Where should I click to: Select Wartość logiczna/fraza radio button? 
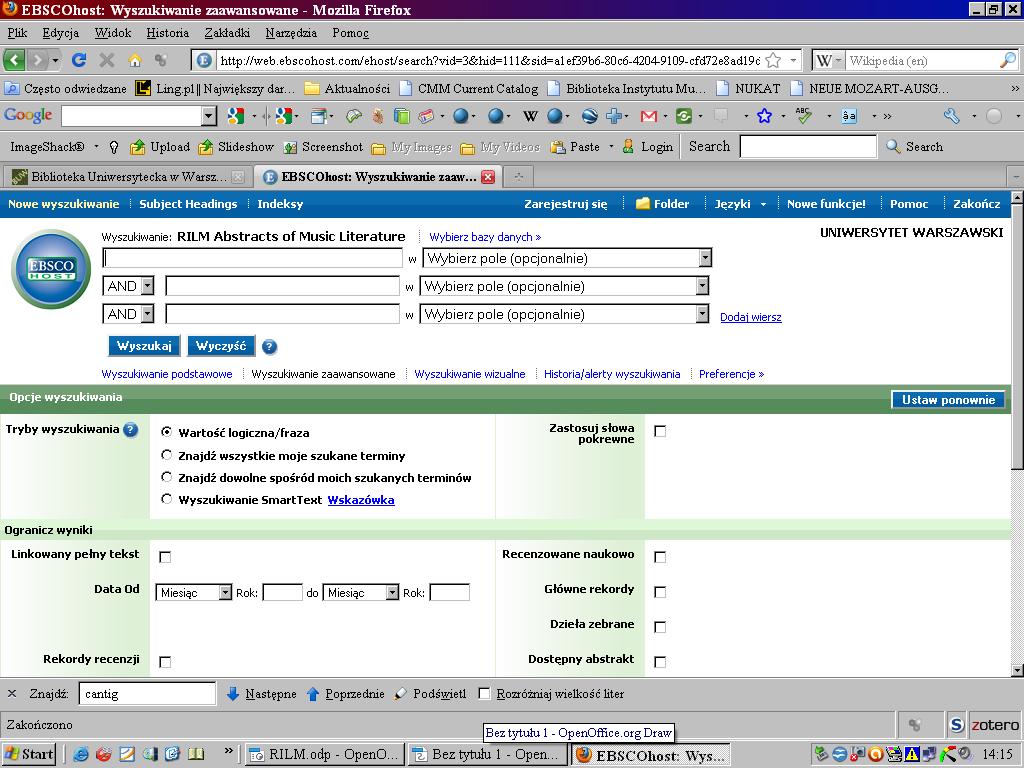167,432
